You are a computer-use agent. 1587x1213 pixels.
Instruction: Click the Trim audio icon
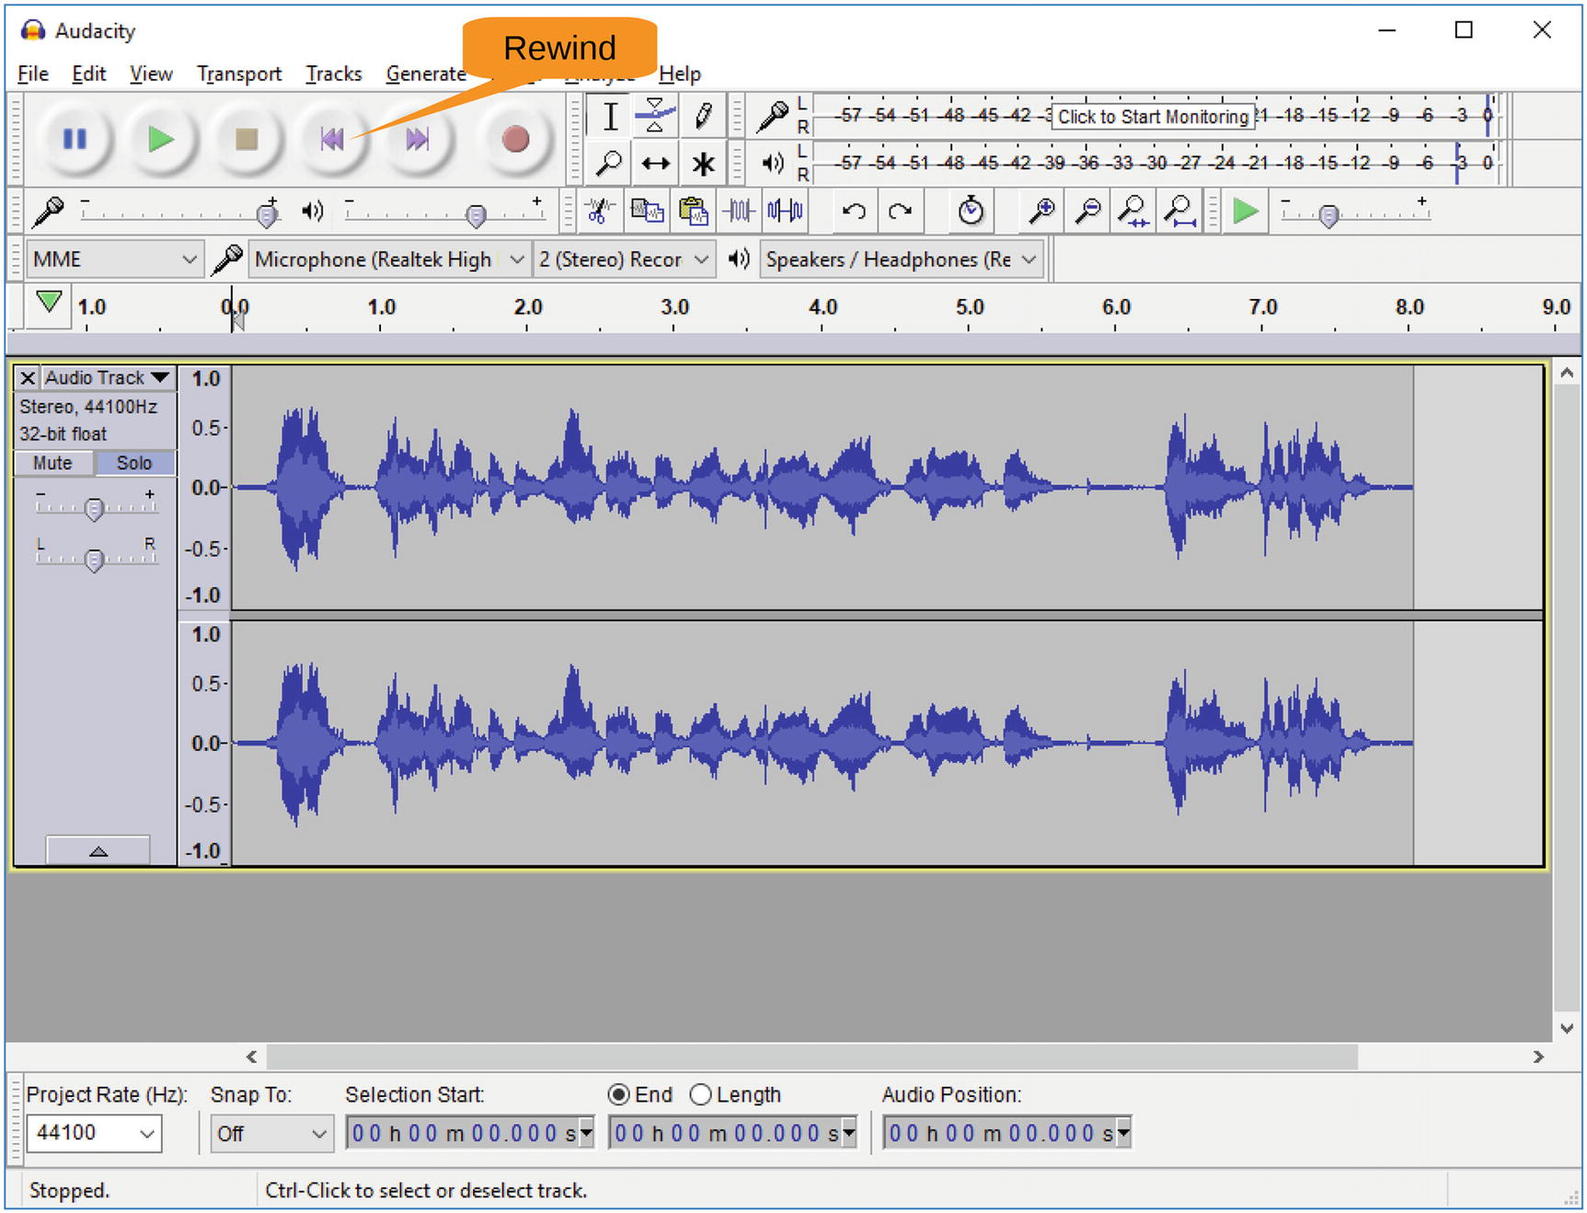tap(739, 211)
